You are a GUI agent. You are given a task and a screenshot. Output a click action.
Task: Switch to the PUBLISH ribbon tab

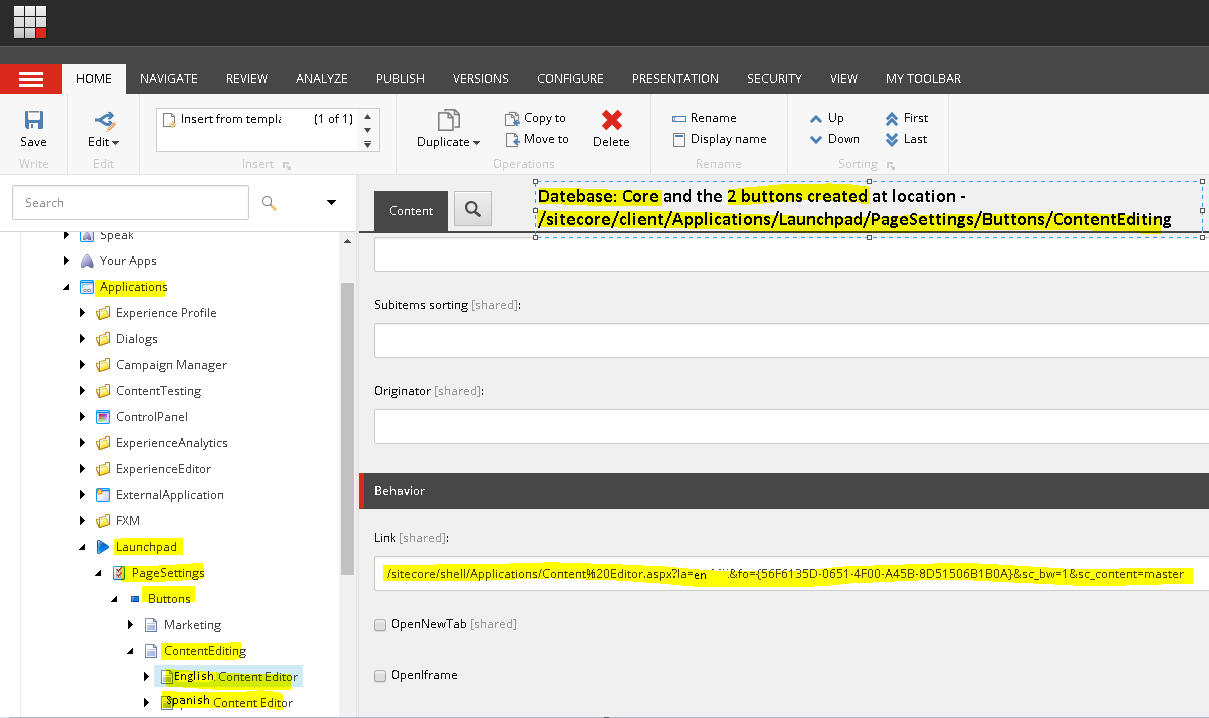tap(400, 79)
